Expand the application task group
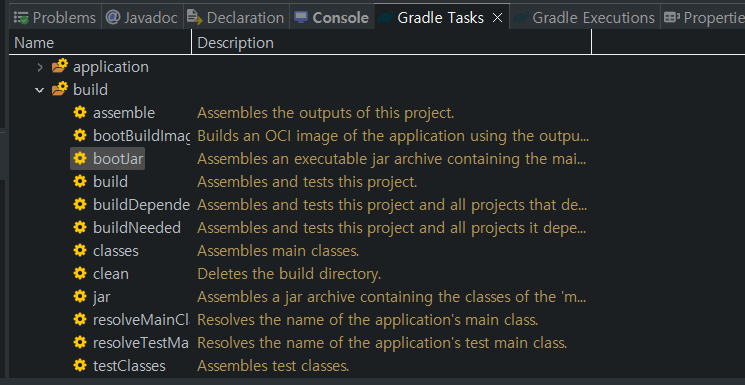745x385 pixels. tap(40, 67)
